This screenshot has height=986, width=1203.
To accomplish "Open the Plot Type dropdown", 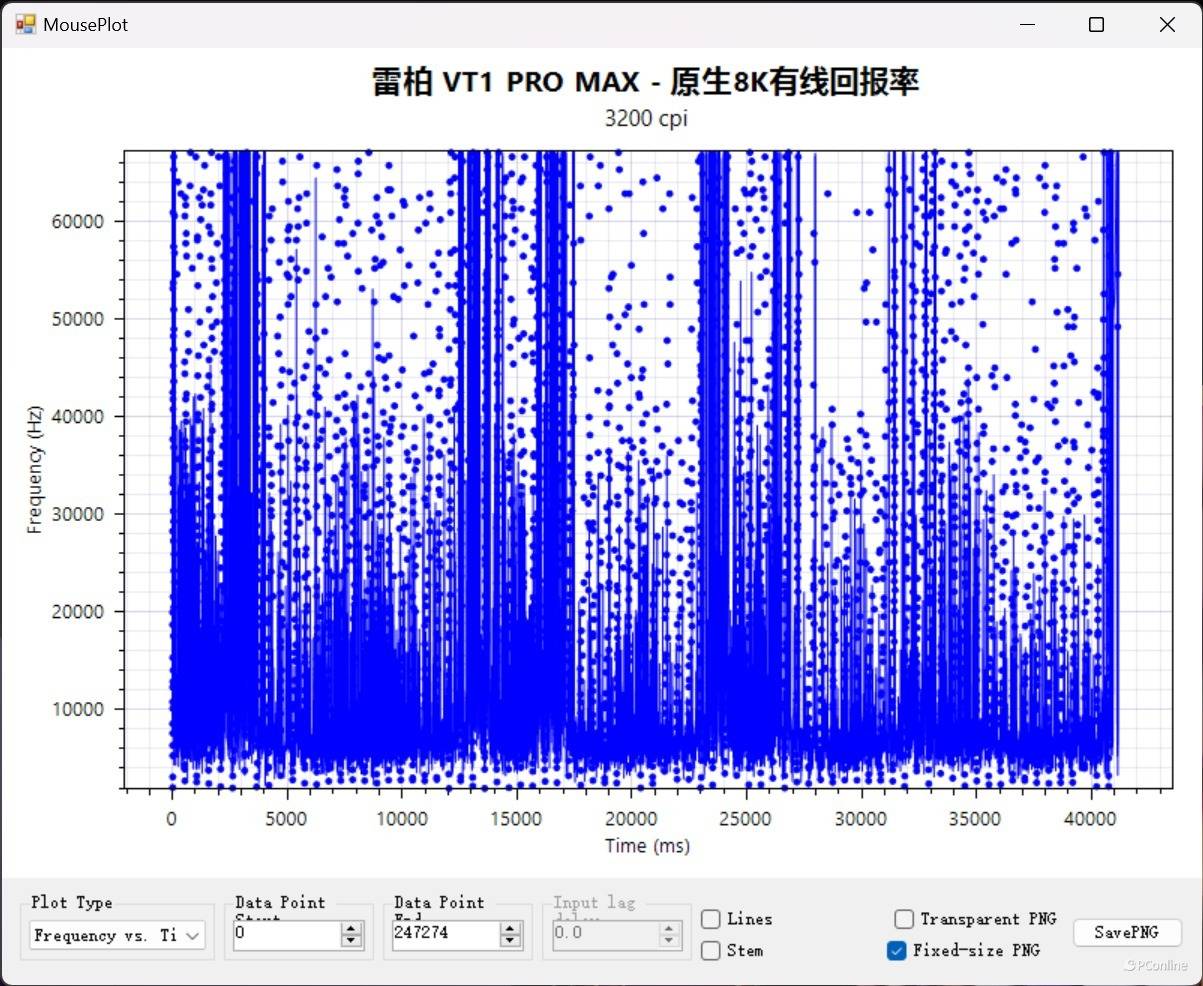I will (x=117, y=935).
